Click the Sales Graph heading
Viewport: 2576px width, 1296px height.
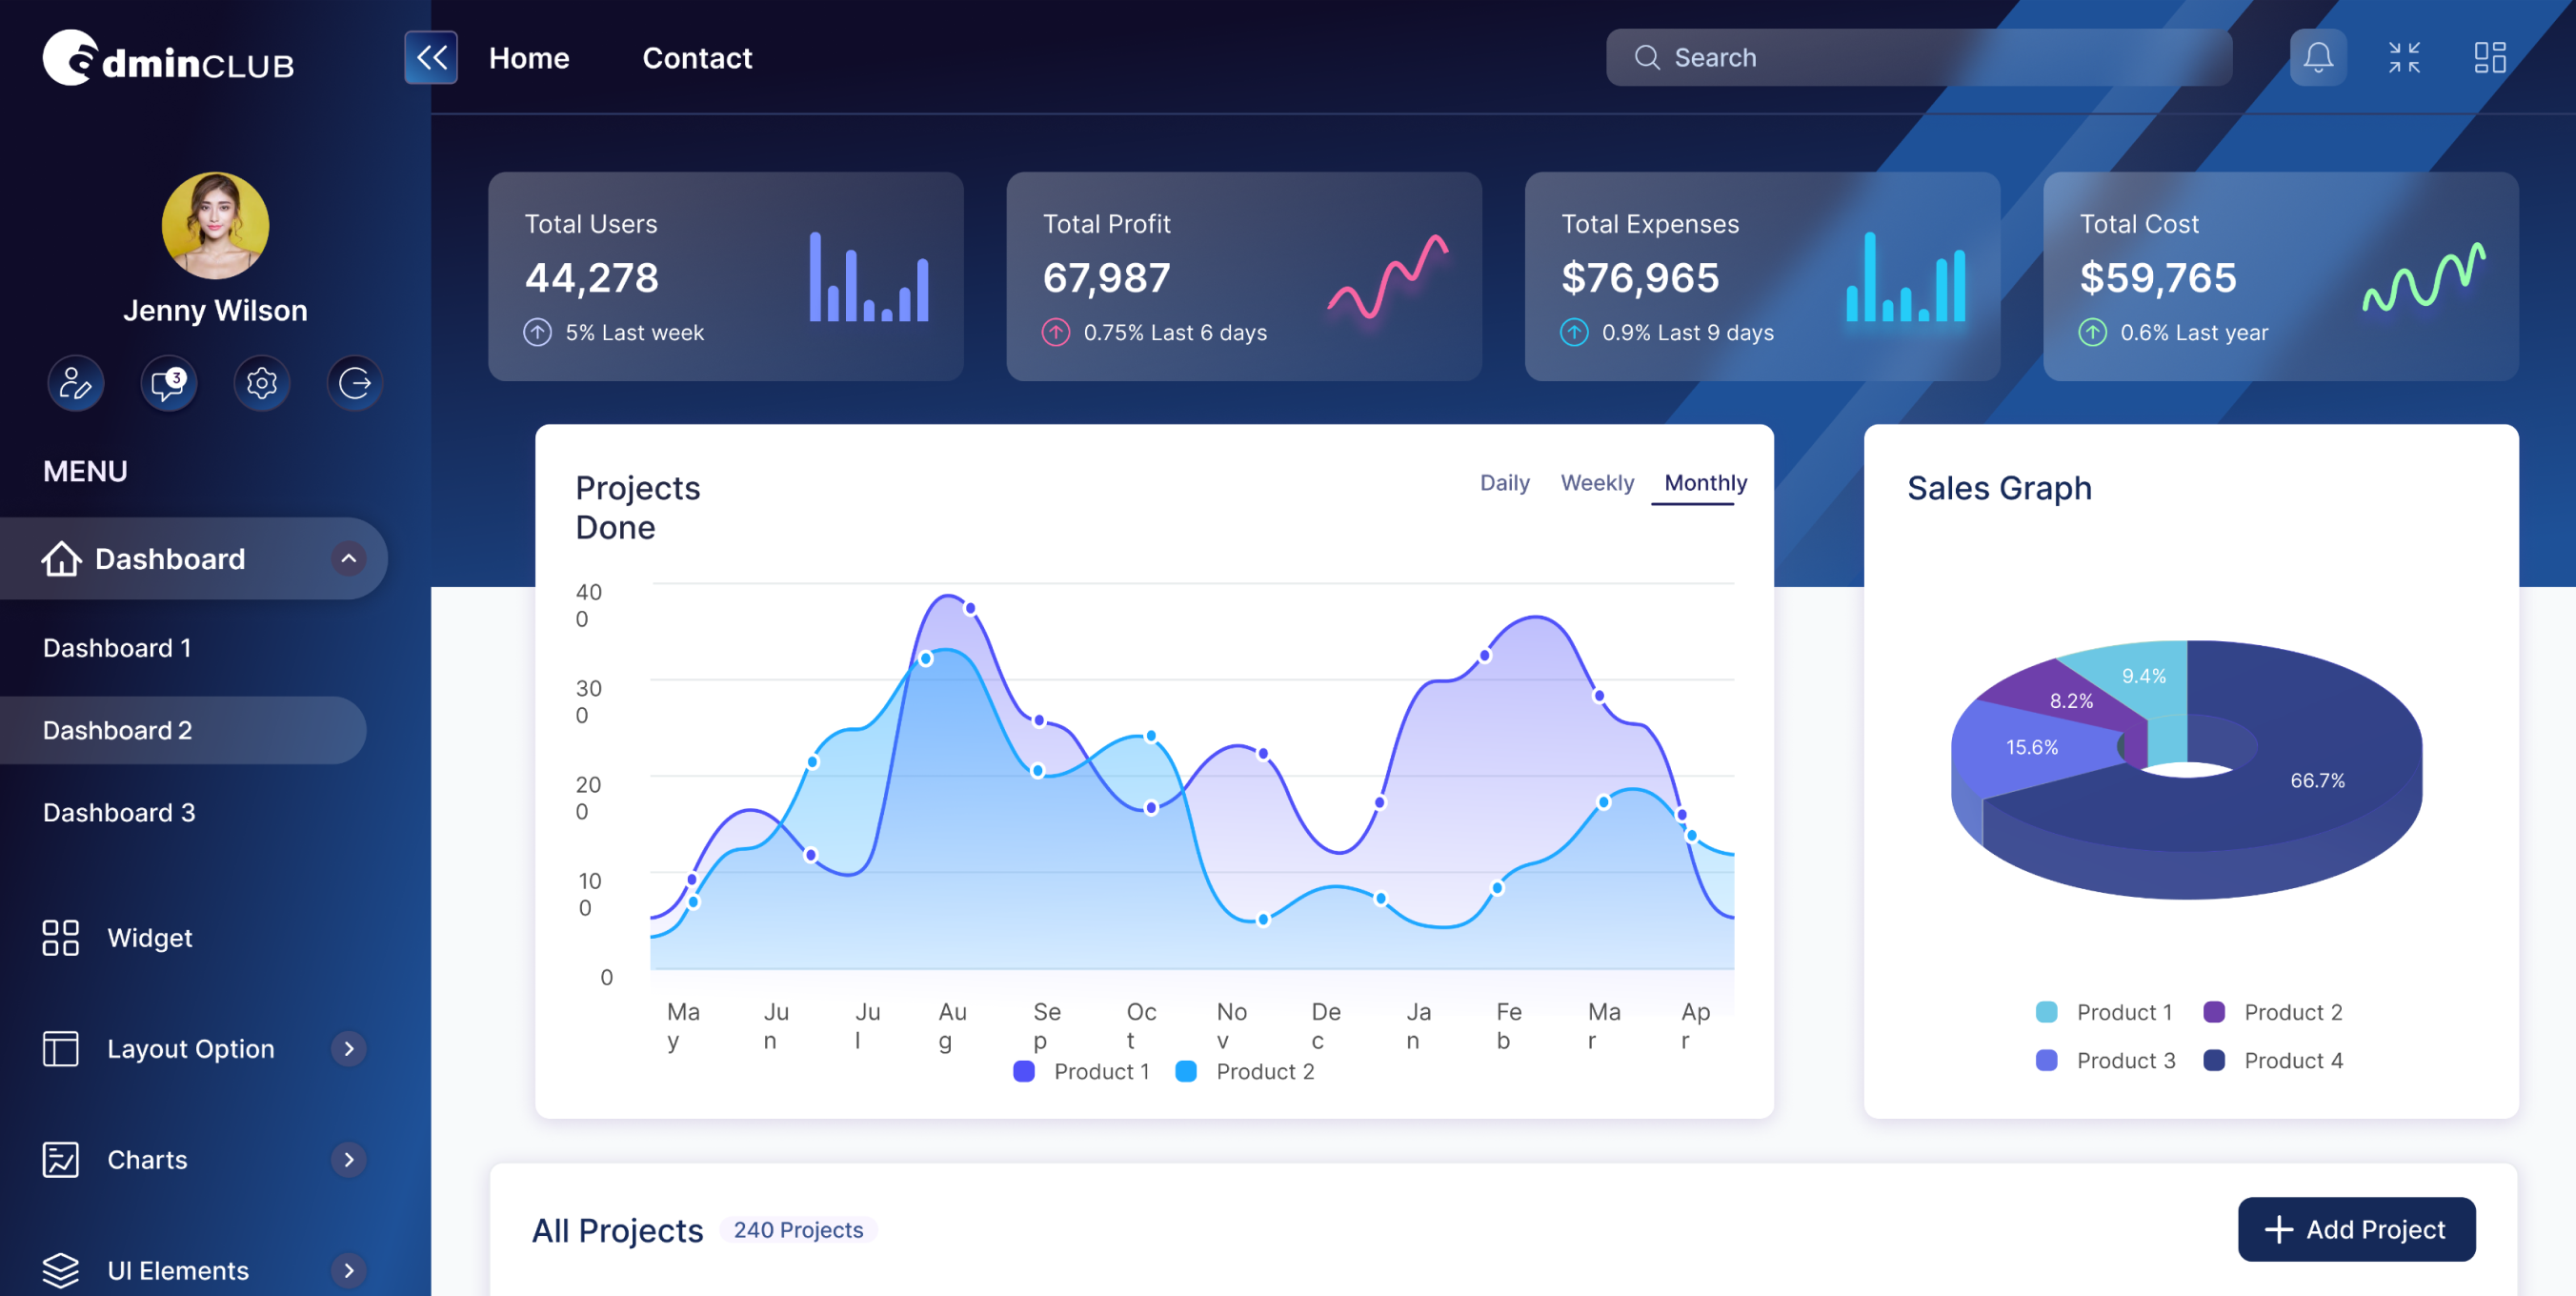pyautogui.click(x=1999, y=487)
